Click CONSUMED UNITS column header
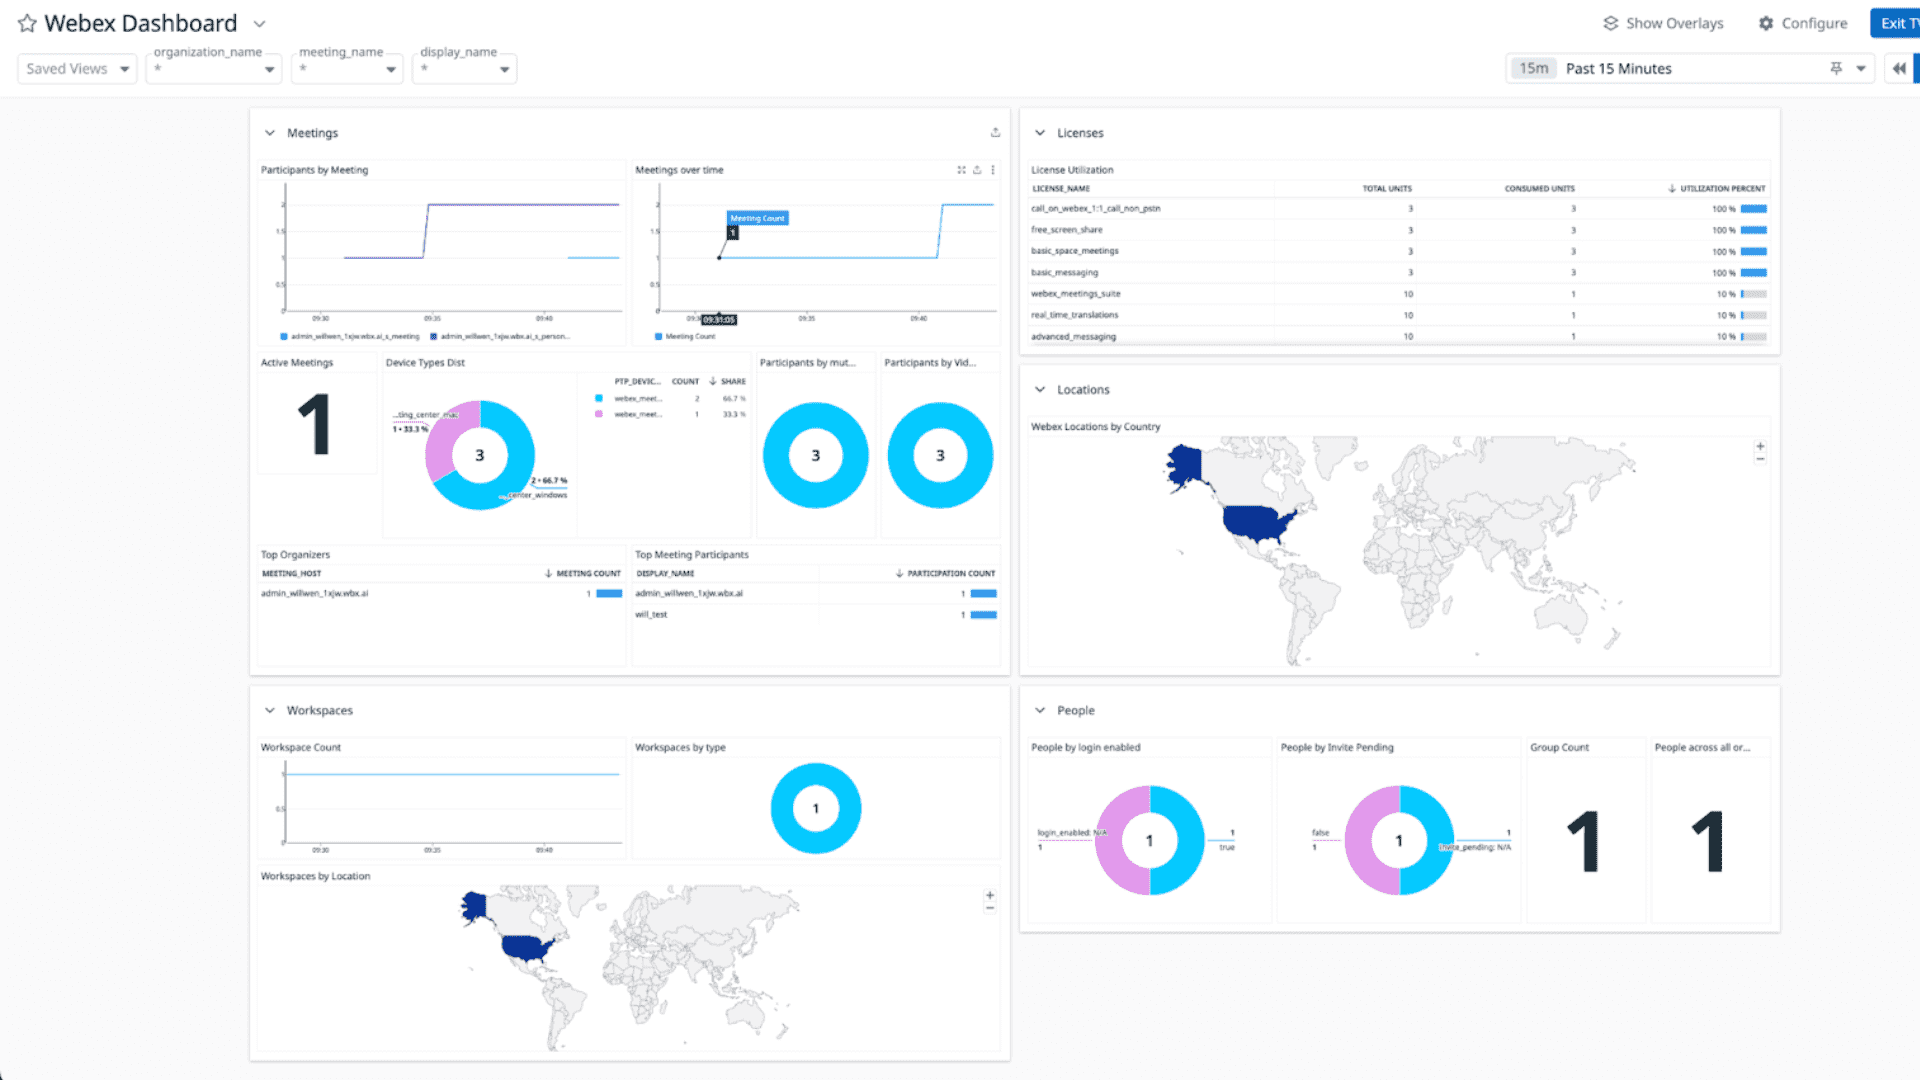Viewport: 1920px width, 1080px height. tap(1539, 188)
